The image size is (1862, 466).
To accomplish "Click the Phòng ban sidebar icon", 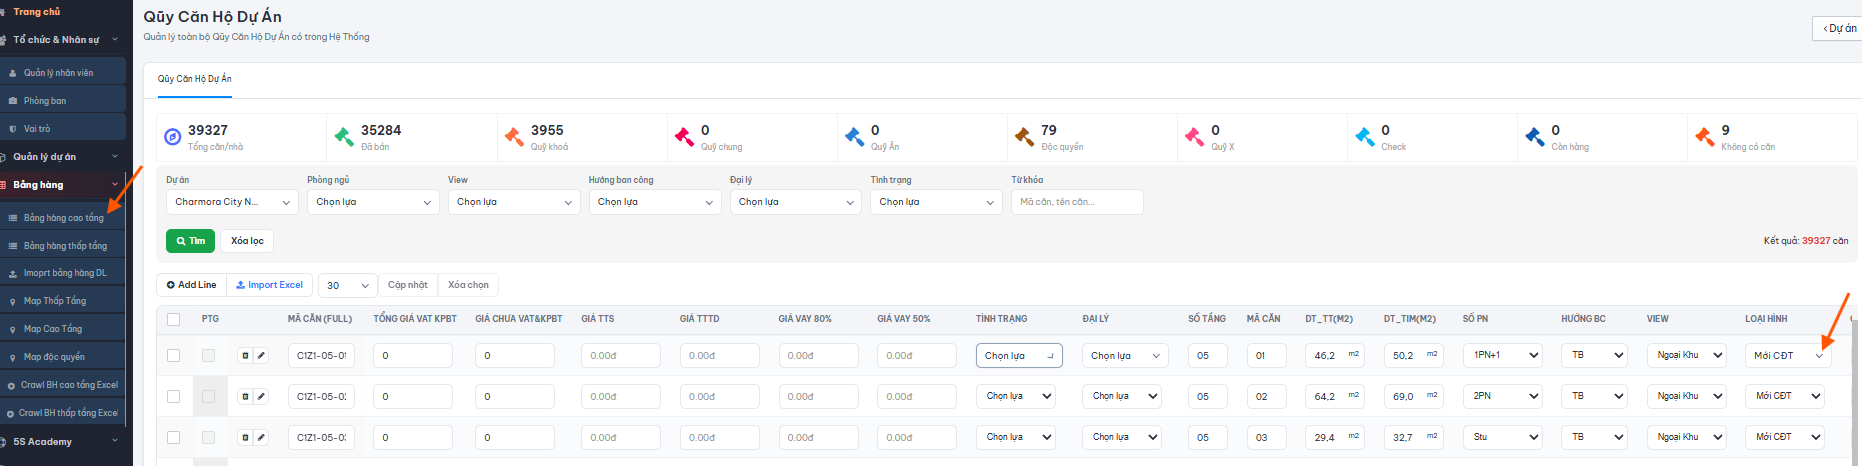I will coord(13,101).
